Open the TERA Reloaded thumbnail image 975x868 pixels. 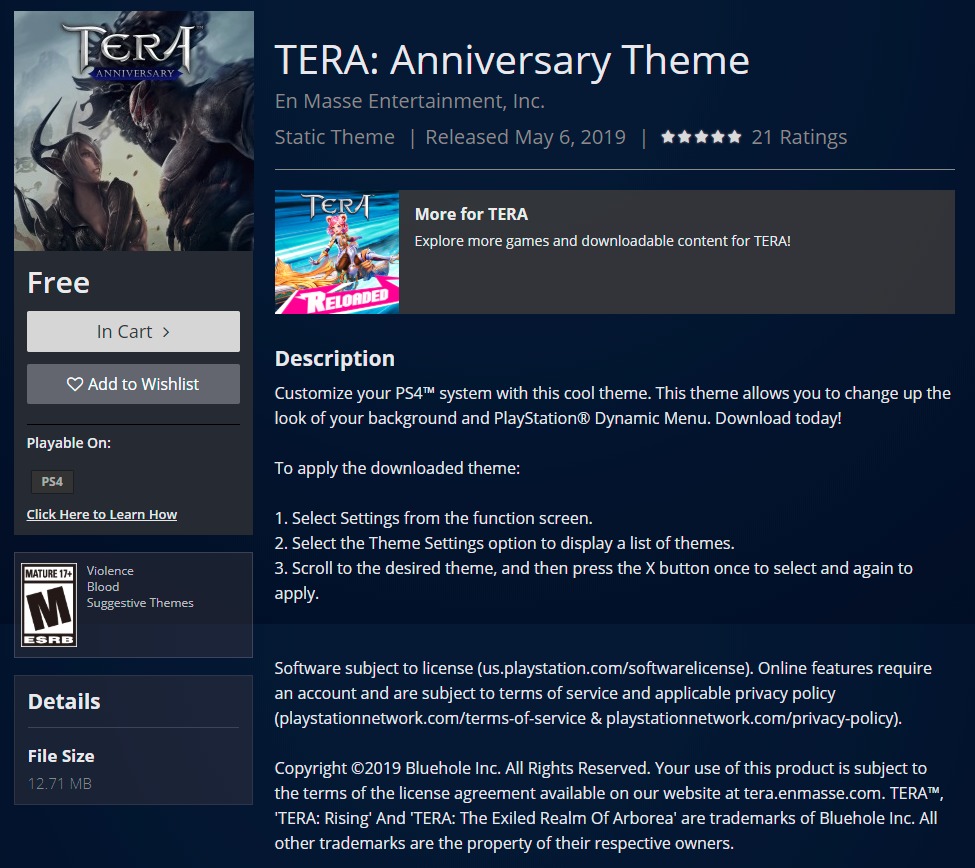pyautogui.click(x=337, y=252)
